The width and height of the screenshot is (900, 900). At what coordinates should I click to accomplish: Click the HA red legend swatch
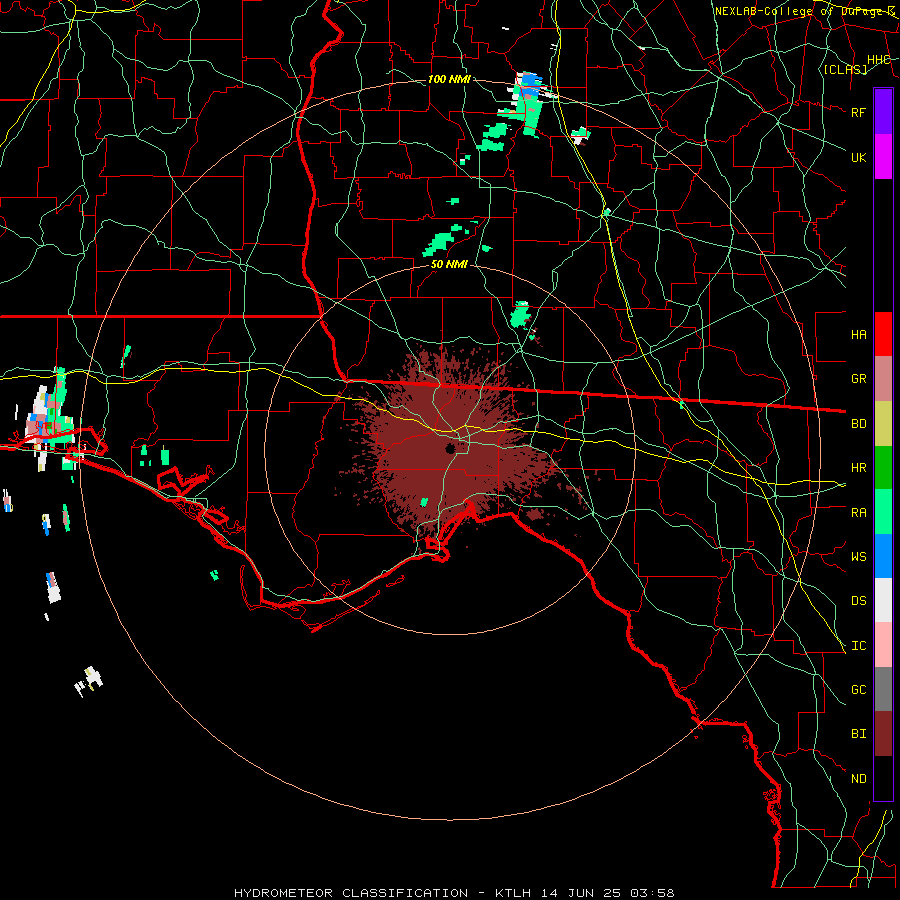click(x=883, y=334)
